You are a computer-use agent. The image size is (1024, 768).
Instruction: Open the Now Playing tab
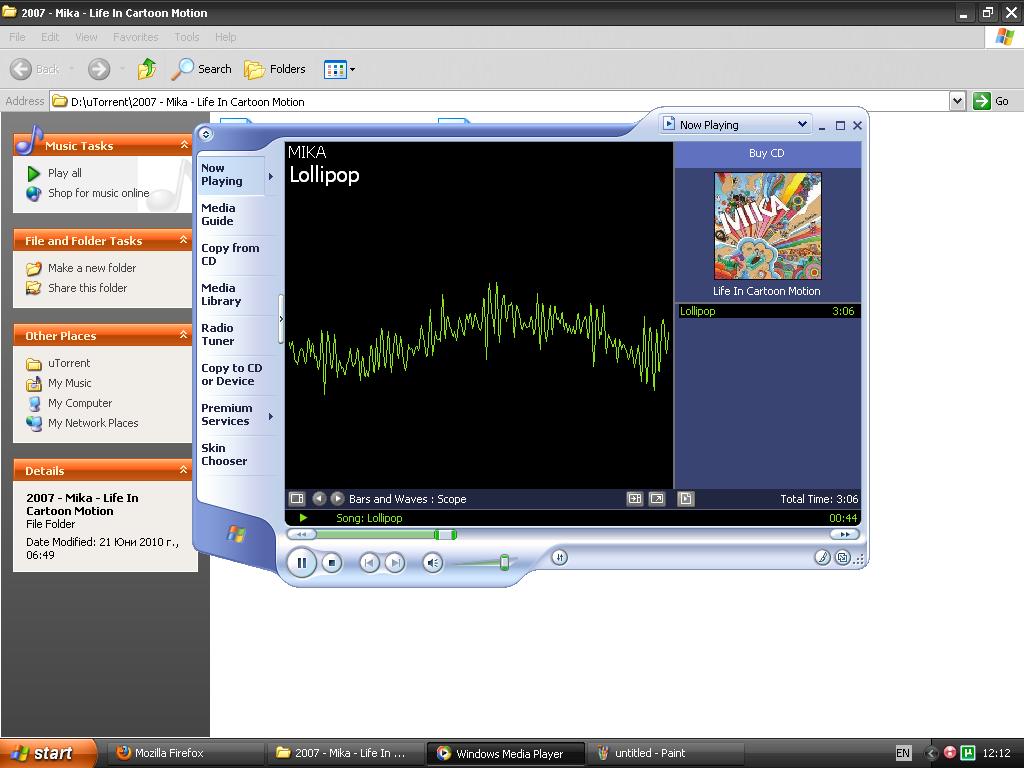pyautogui.click(x=231, y=174)
